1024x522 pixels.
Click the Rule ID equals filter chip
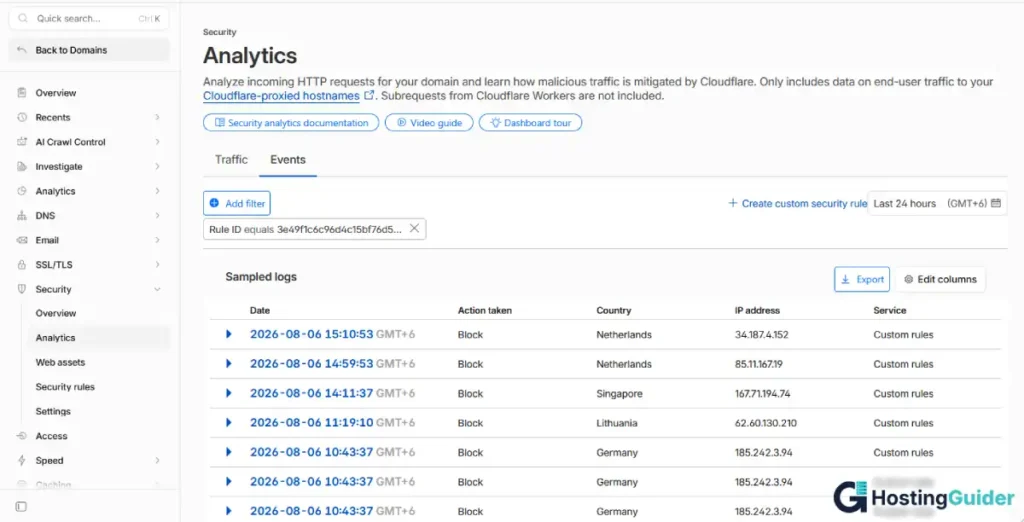[314, 229]
